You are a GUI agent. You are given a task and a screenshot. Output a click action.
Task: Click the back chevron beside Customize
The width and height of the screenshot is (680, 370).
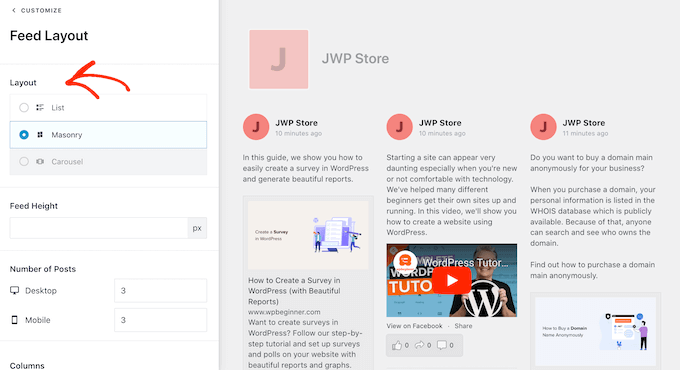[x=13, y=10]
